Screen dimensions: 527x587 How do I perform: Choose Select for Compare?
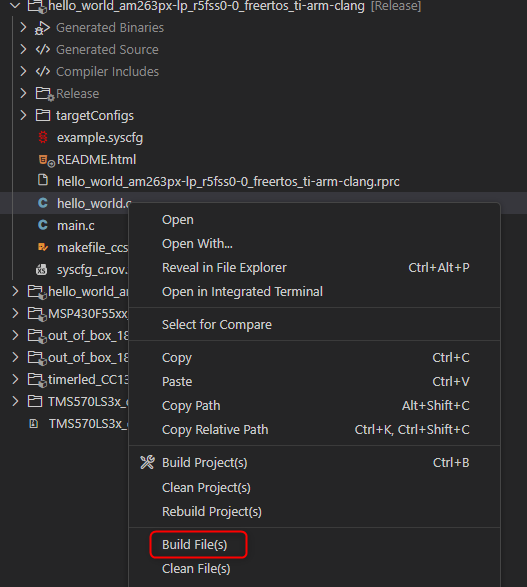tap(314, 325)
